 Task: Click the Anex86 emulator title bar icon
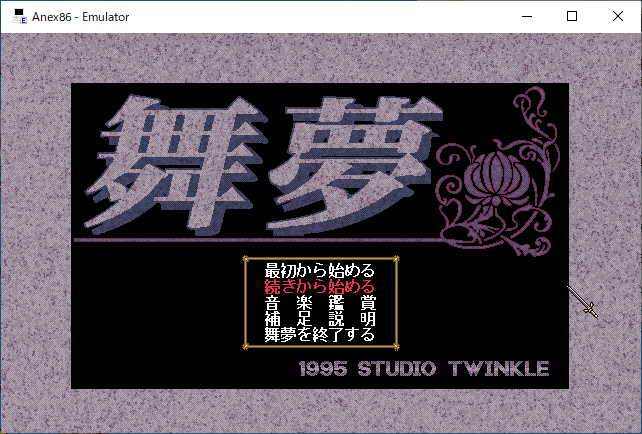[x=19, y=17]
